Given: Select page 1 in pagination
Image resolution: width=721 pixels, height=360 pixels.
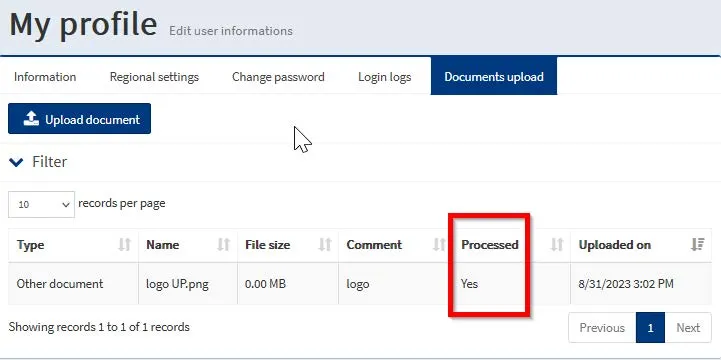Looking at the screenshot, I should coord(650,328).
